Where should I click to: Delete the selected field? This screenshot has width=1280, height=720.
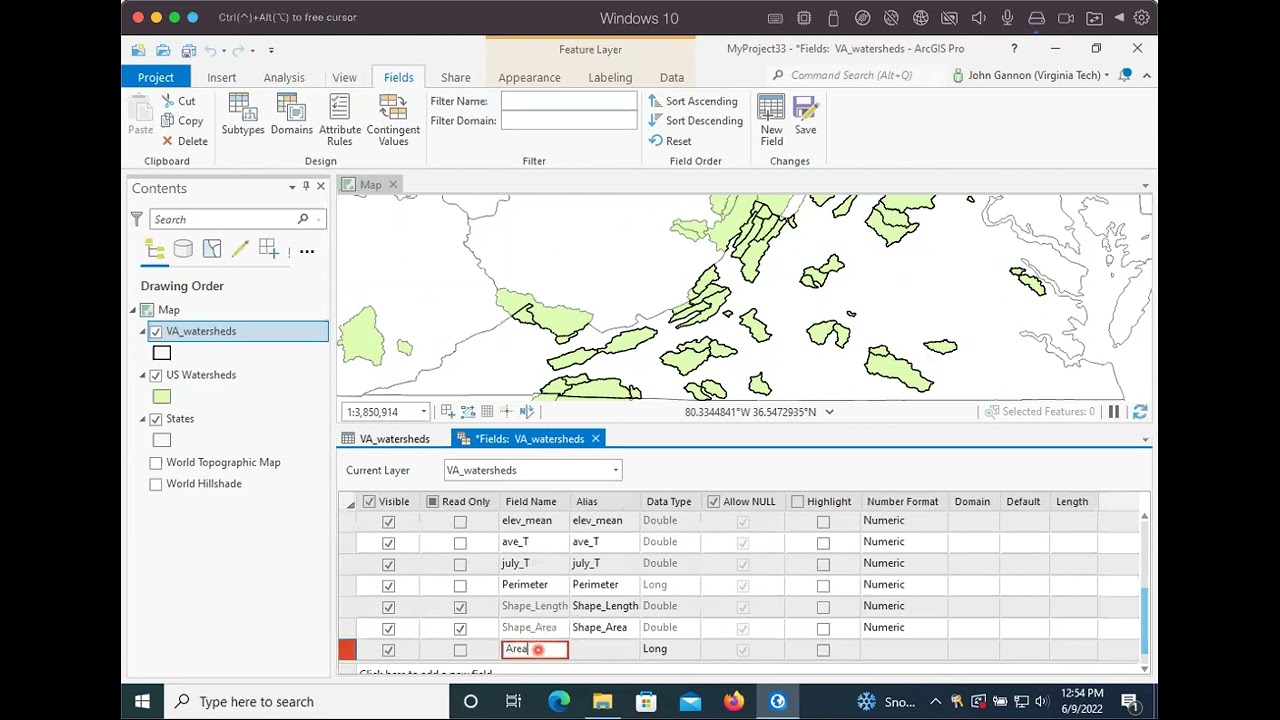[184, 141]
